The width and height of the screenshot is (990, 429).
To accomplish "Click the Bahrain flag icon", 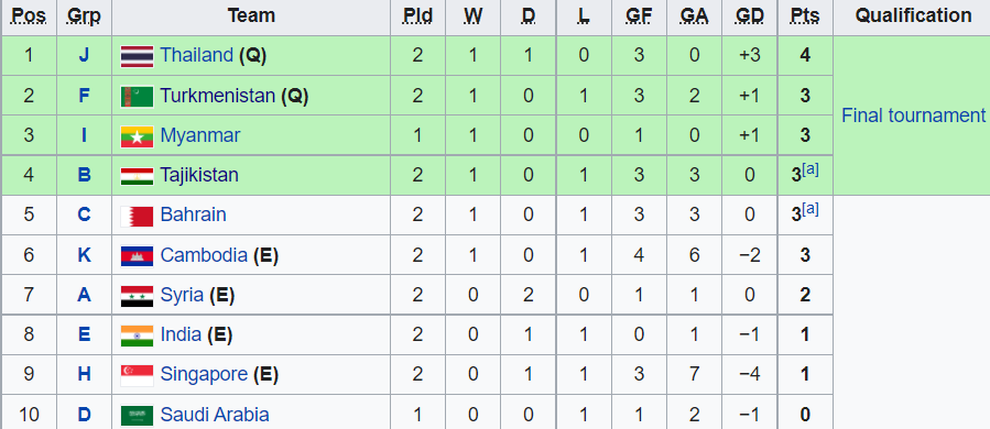I will coord(137,216).
